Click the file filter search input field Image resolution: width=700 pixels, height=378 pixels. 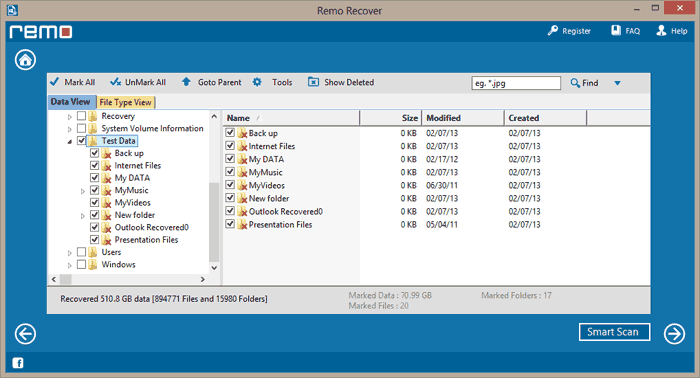[x=516, y=83]
